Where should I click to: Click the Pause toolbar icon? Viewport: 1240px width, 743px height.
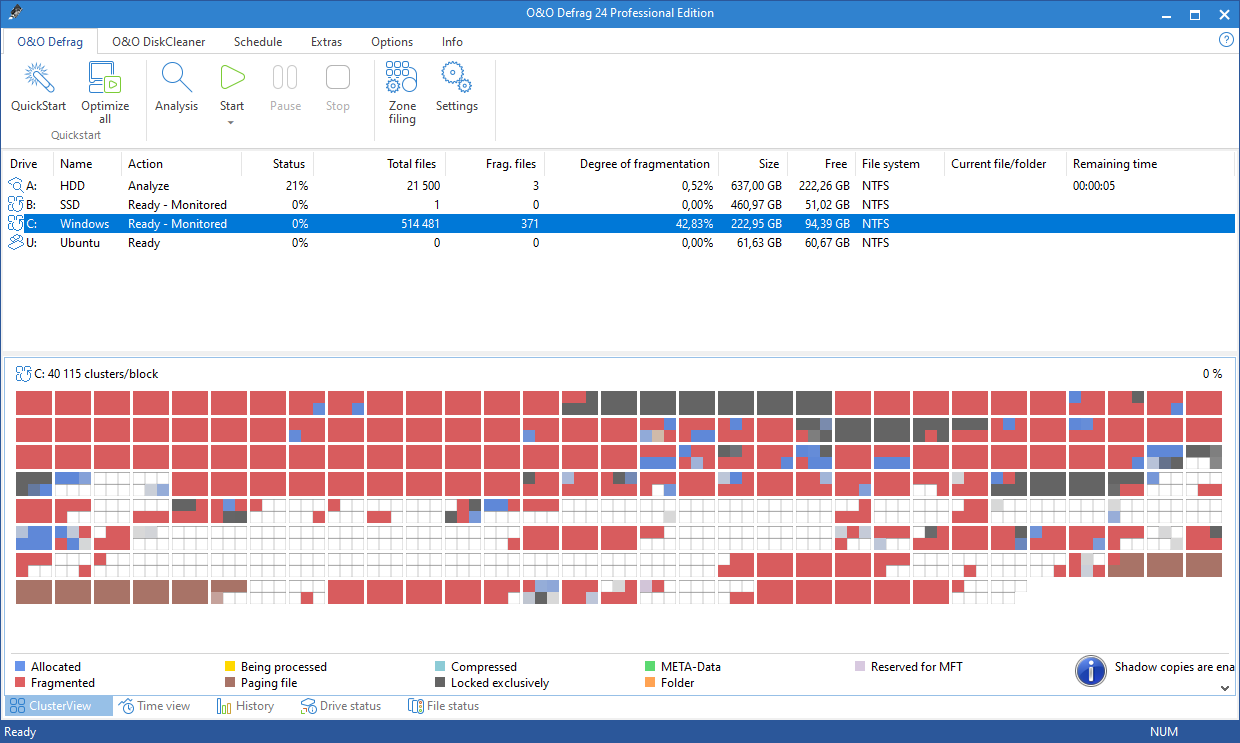point(285,78)
